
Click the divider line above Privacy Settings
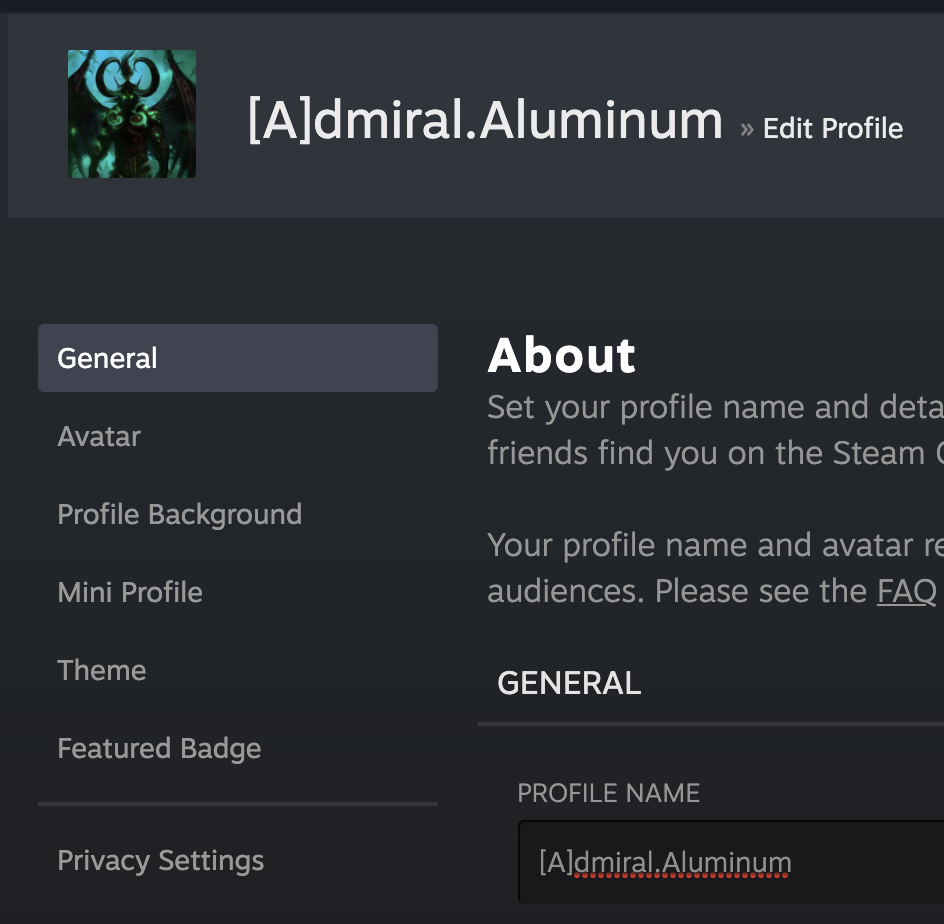(237, 803)
